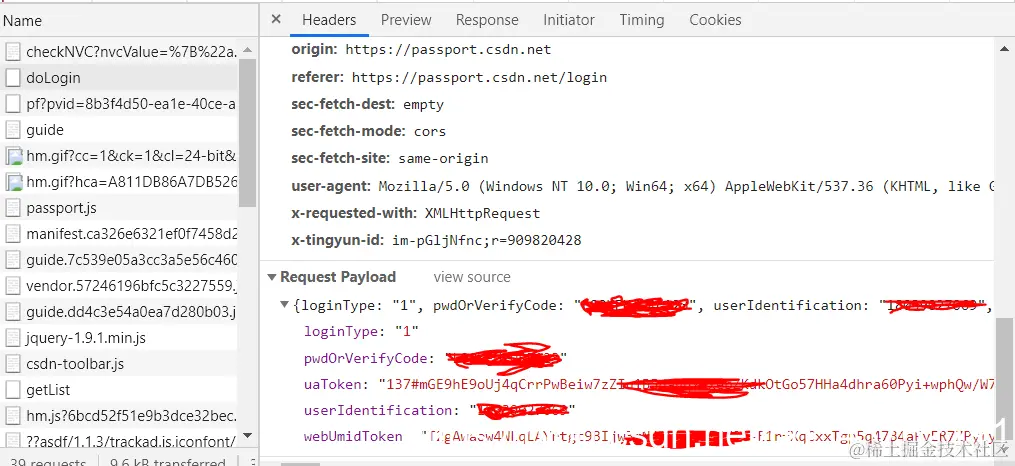Collapse the payload JSON object tree
Screen dimensions: 1015x466
pos(284,305)
